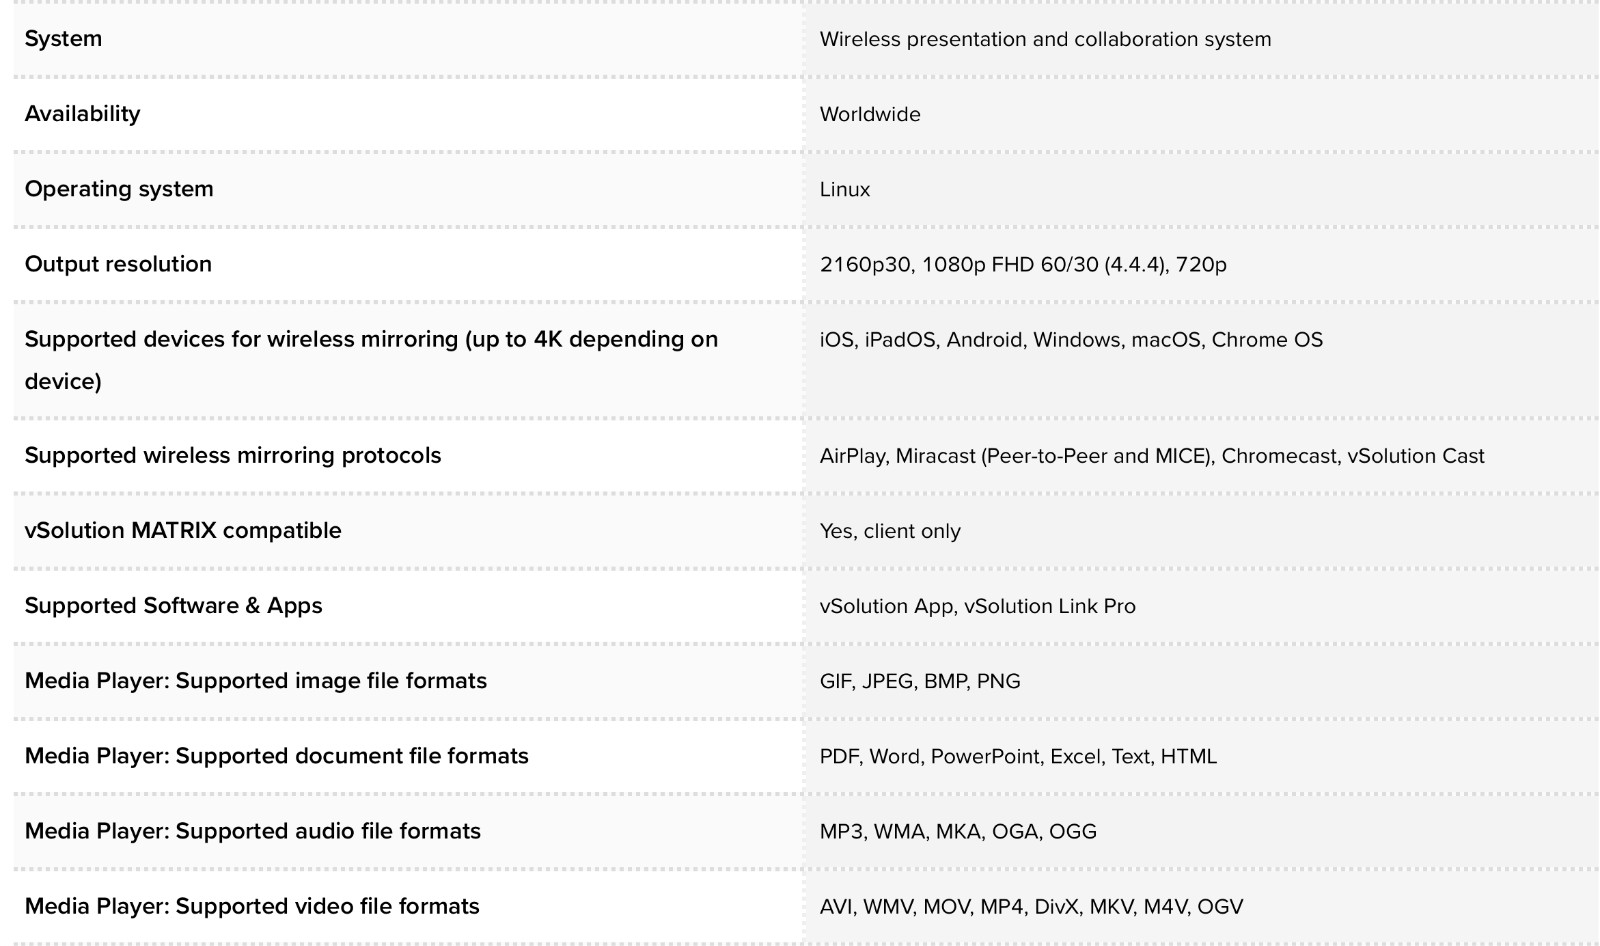Click the MP3, WMA, MKA audio formats value
This screenshot has width=1600, height=946.
point(958,831)
